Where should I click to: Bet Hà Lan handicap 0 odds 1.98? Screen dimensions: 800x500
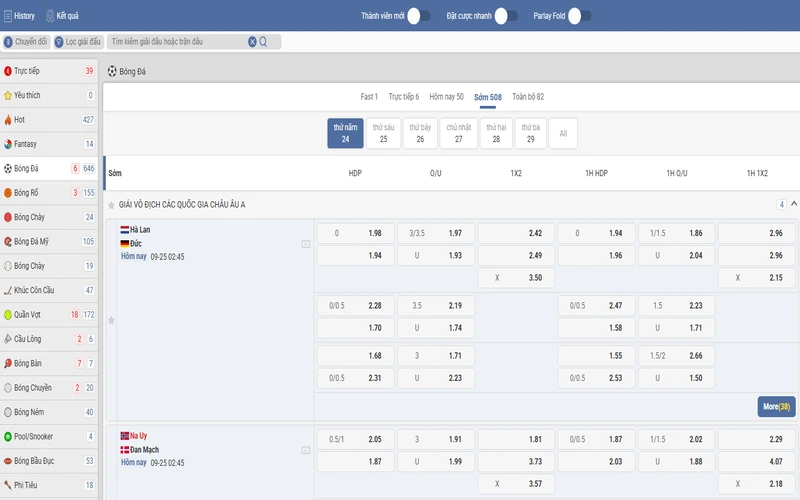coord(356,233)
